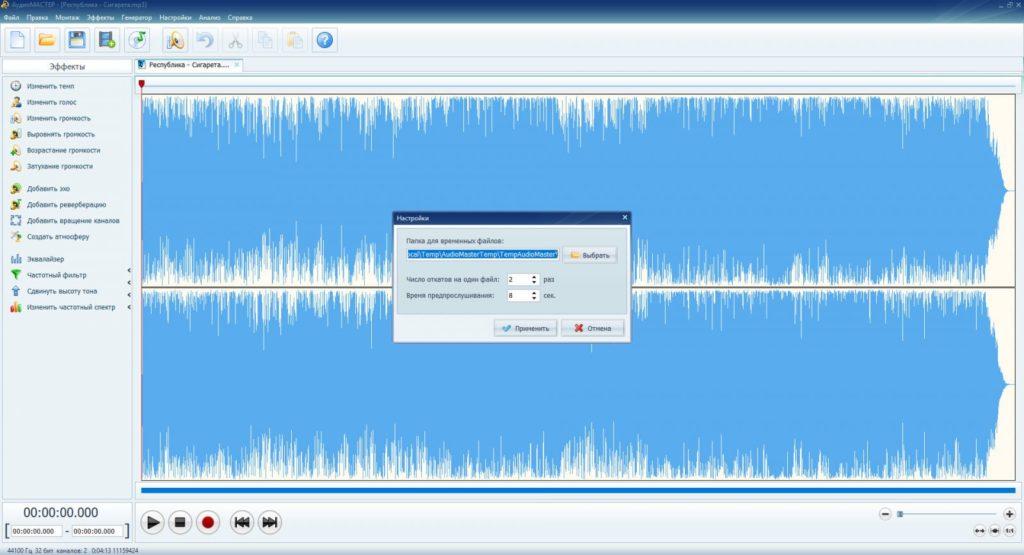Jump to the track end
The image size is (1024, 555).
click(270, 522)
